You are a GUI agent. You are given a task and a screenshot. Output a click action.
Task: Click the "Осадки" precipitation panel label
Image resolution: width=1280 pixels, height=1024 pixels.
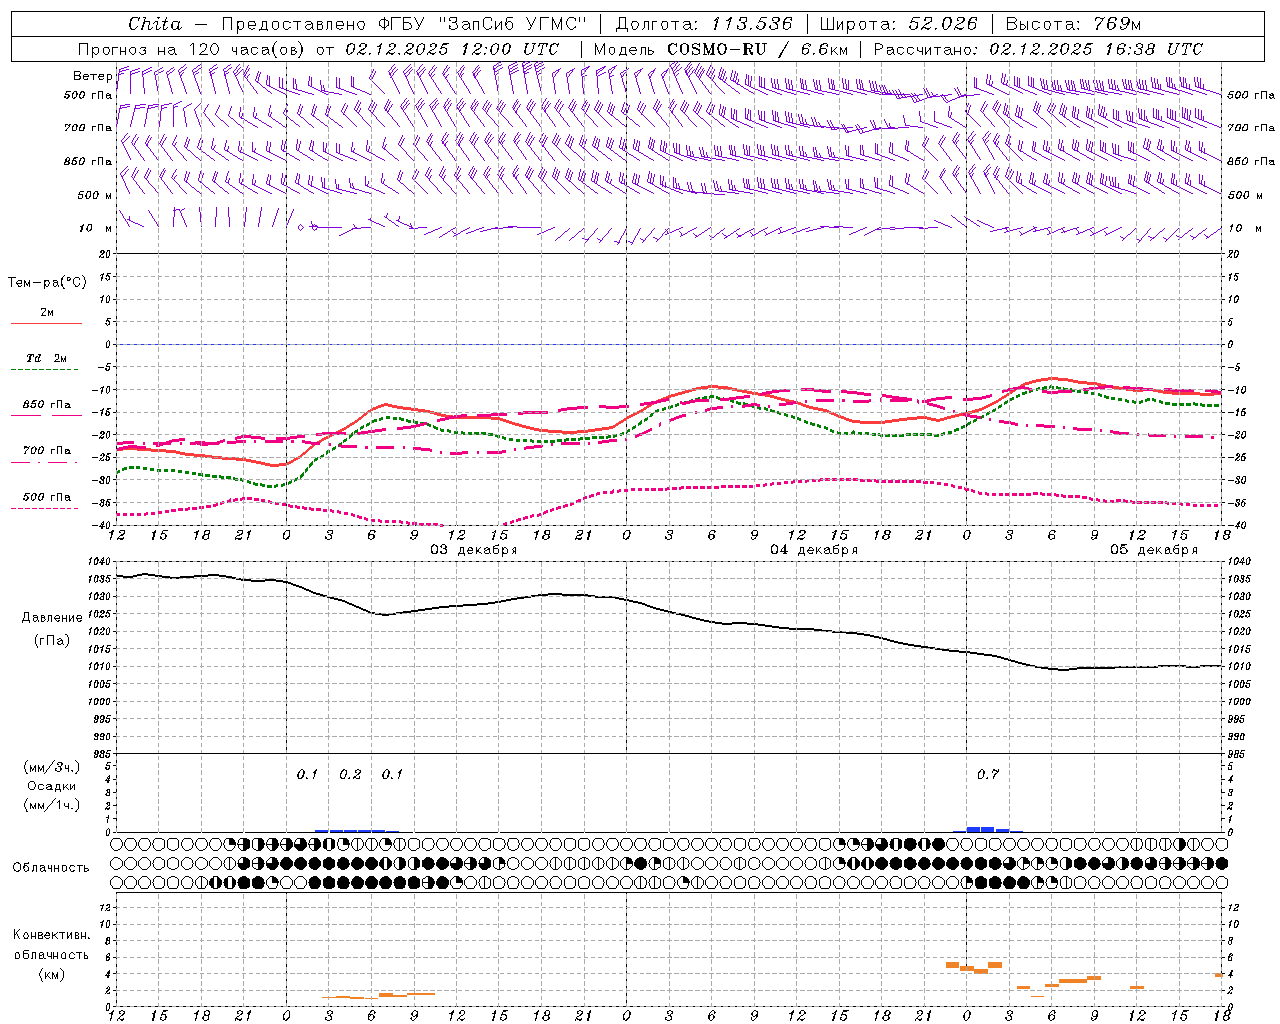tap(51, 787)
